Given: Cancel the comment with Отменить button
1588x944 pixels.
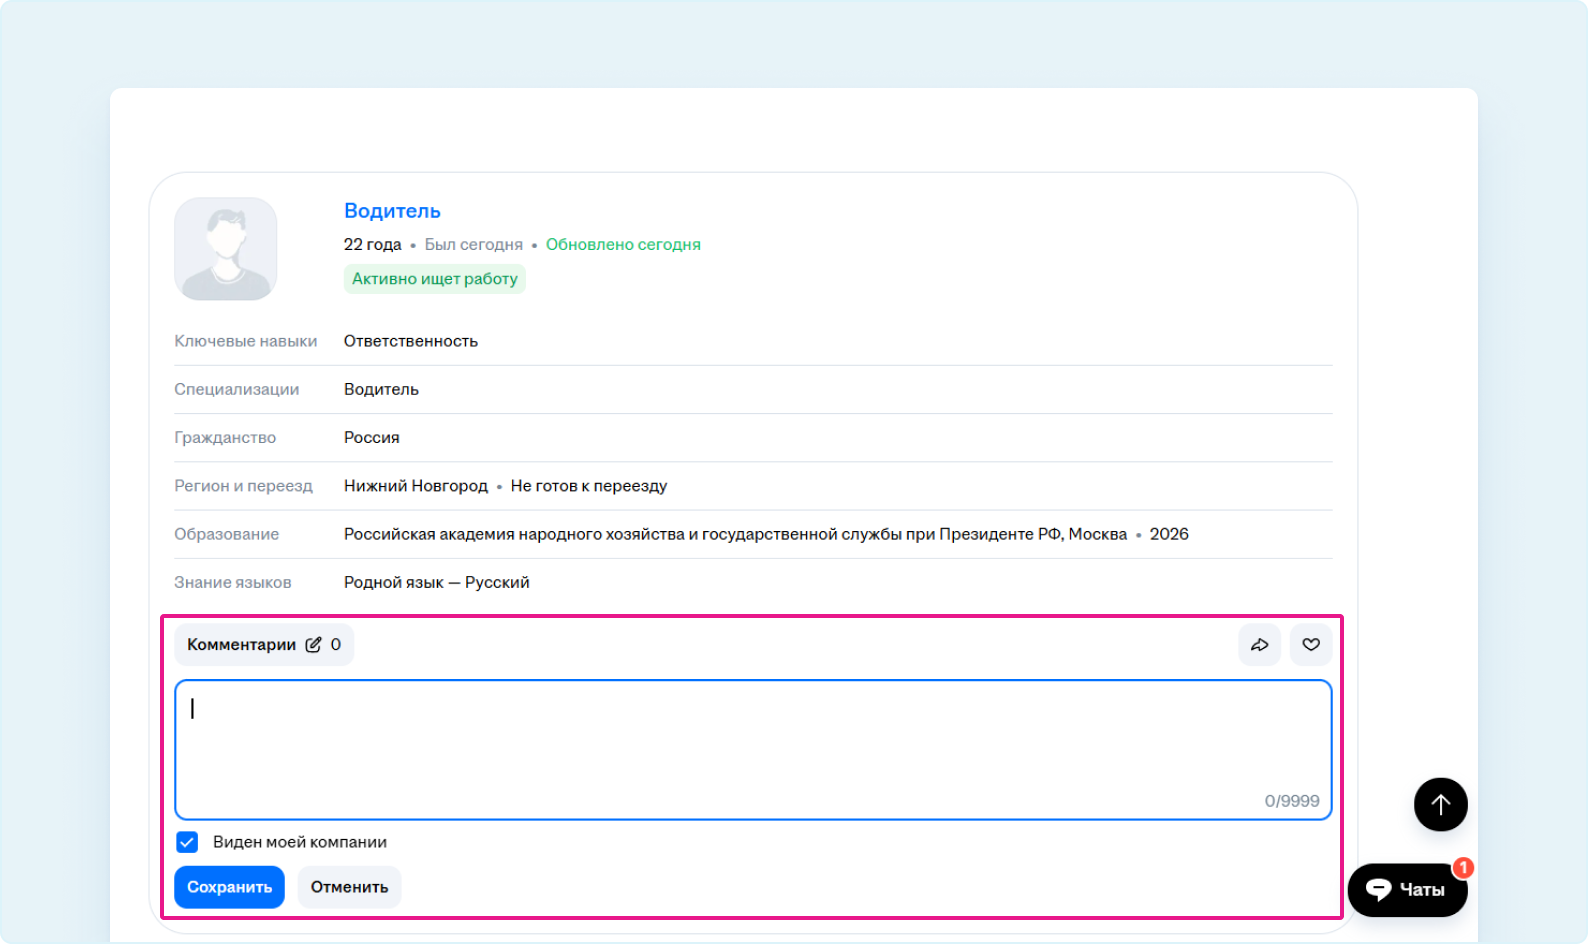Looking at the screenshot, I should 349,887.
